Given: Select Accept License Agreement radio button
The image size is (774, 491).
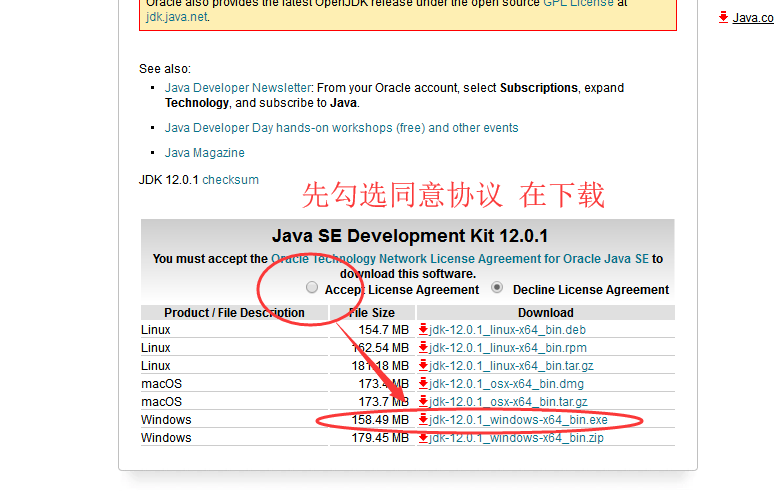Looking at the screenshot, I should click(x=311, y=287).
